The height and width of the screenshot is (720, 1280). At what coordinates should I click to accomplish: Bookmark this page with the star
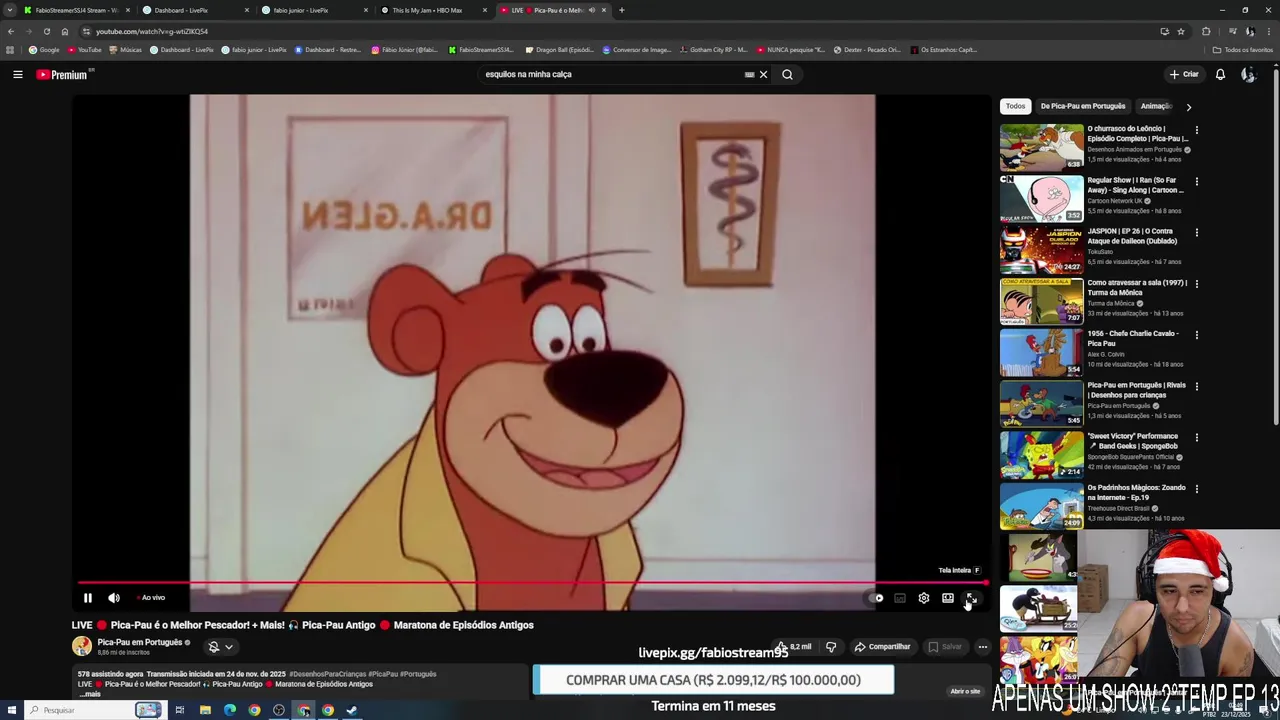click(1181, 31)
